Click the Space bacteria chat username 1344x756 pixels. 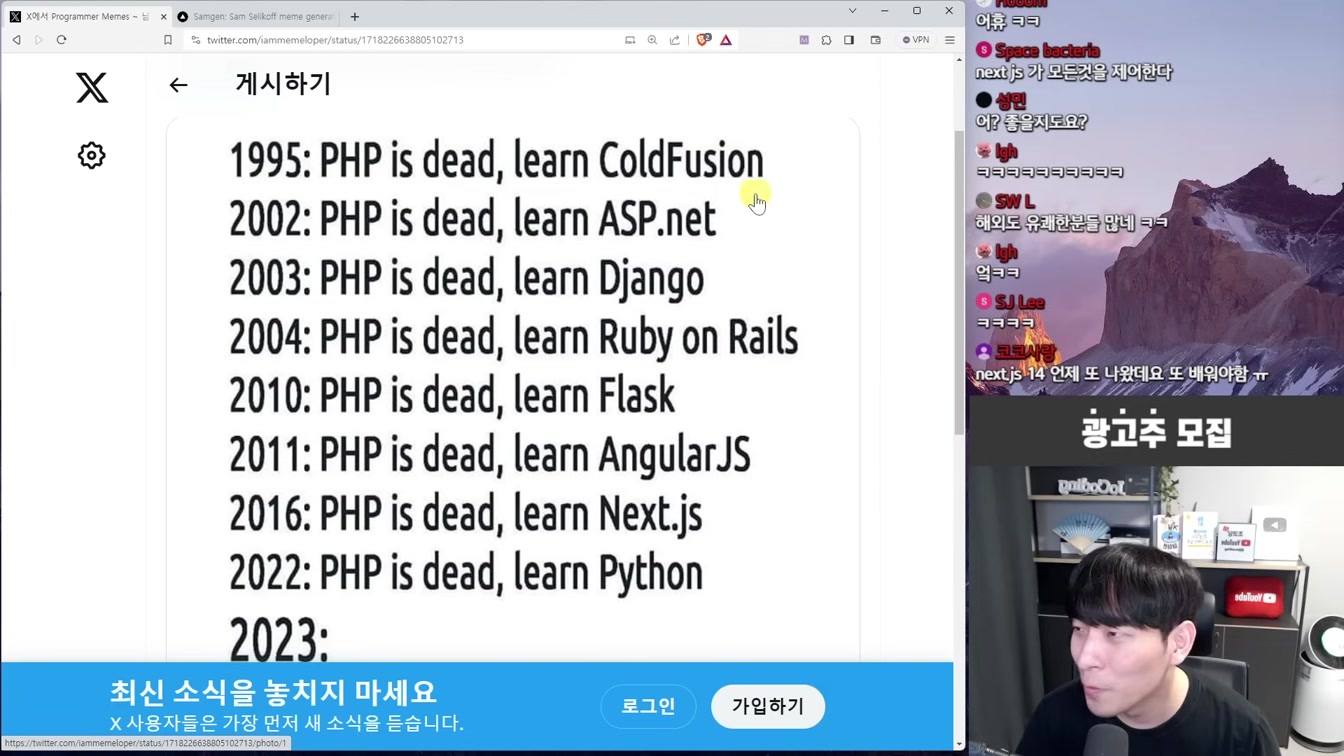point(1047,51)
